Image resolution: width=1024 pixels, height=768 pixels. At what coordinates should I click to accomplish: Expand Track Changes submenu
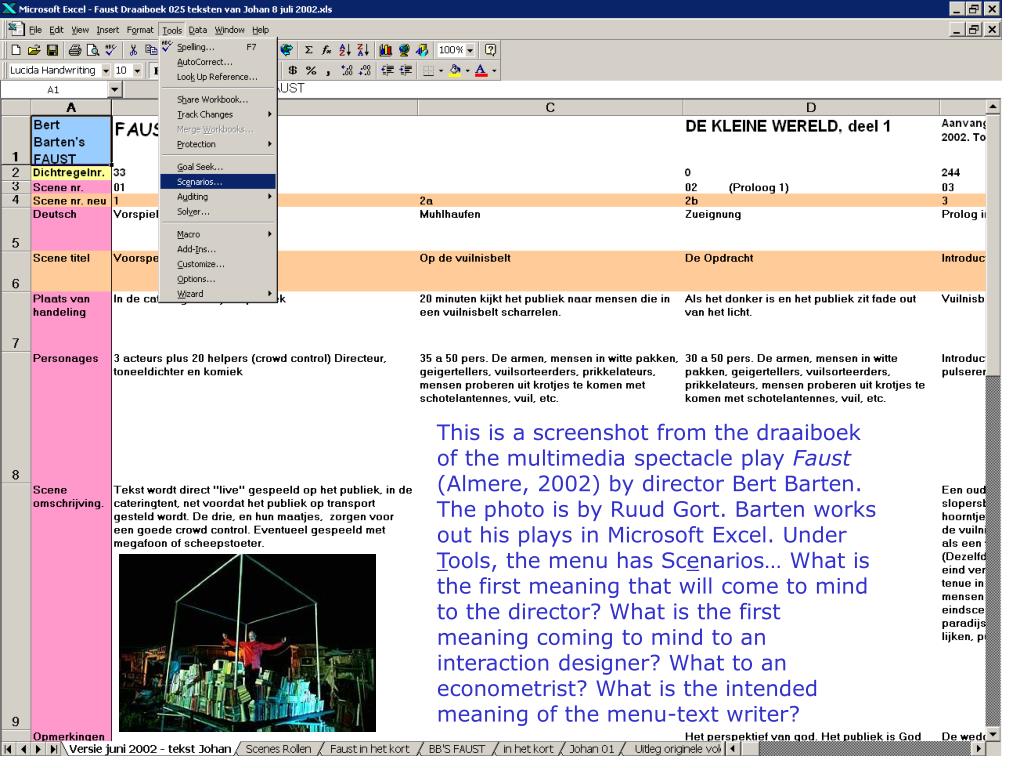[x=217, y=114]
